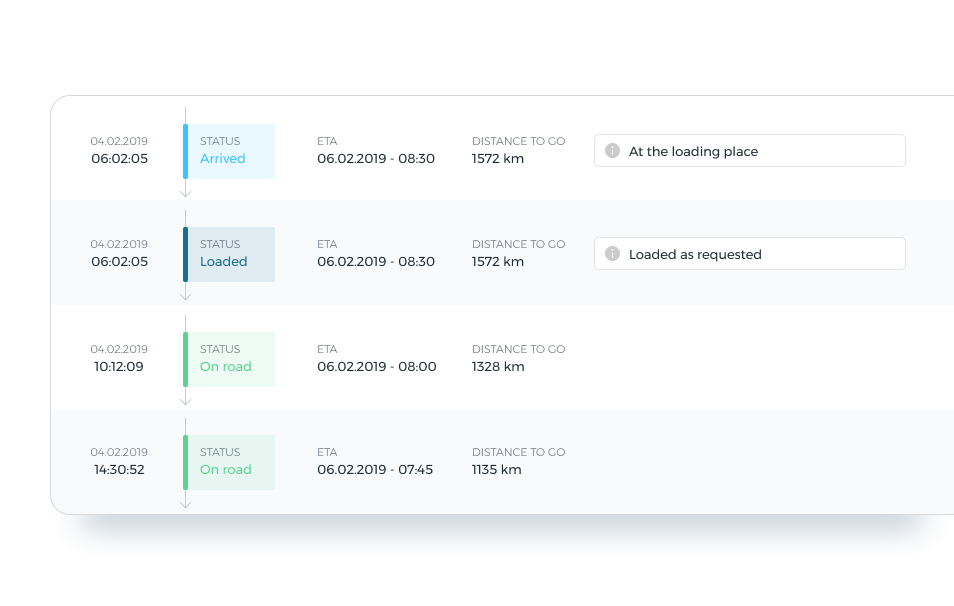Click timeline arrow below the 14:30:52 entry
Viewport: 954px width, 606px height.
(x=185, y=503)
